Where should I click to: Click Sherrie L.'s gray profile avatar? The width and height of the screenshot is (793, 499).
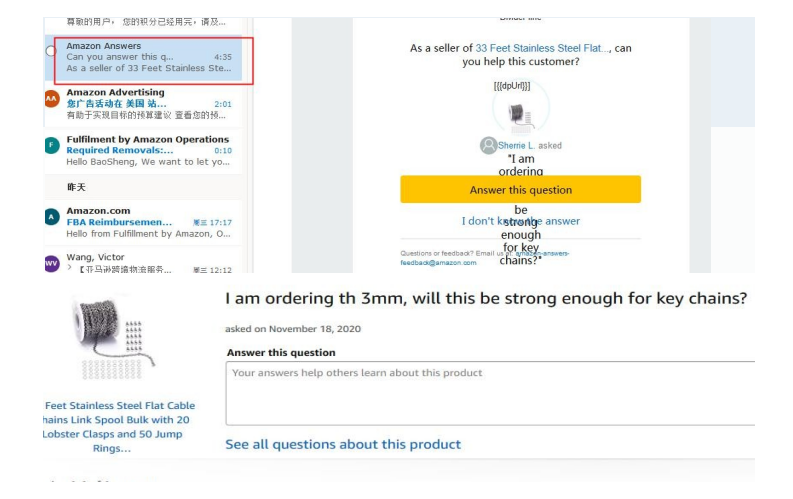(x=488, y=145)
